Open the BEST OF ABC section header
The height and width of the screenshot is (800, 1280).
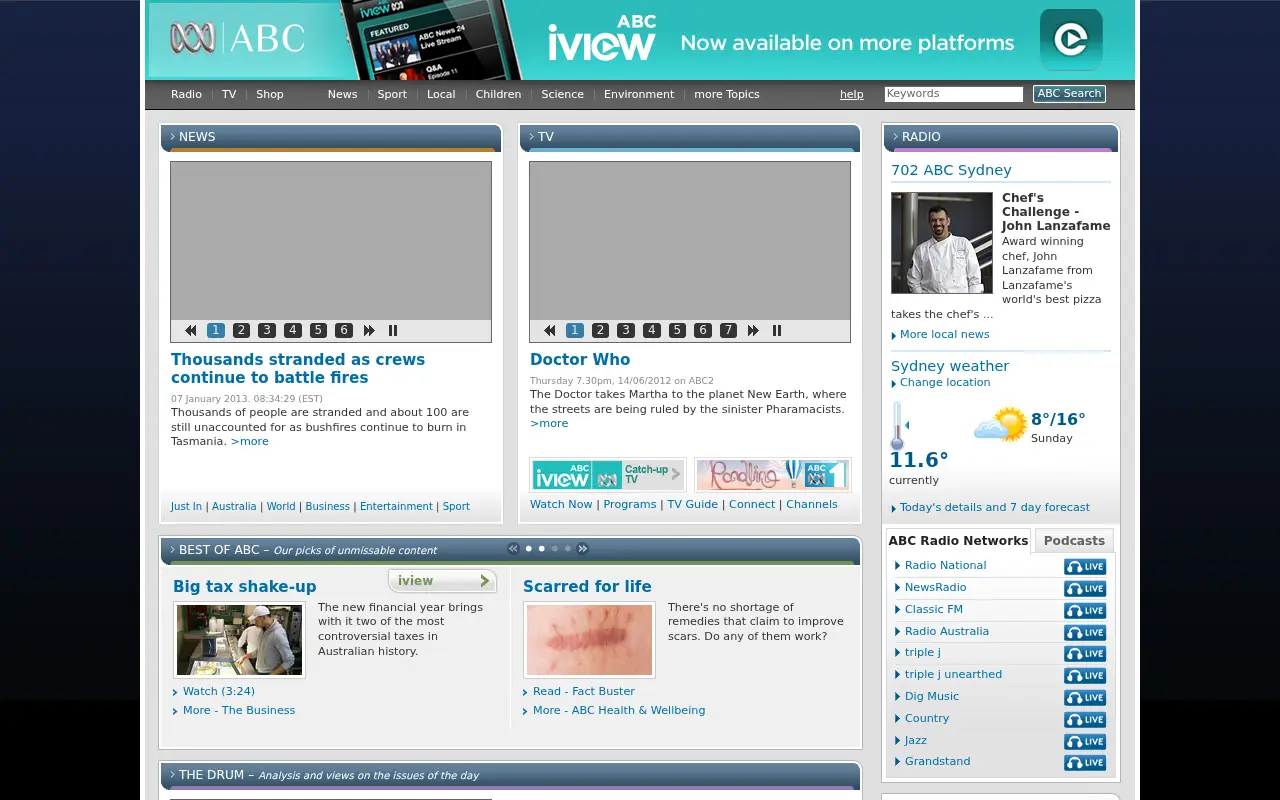pyautogui.click(x=510, y=550)
